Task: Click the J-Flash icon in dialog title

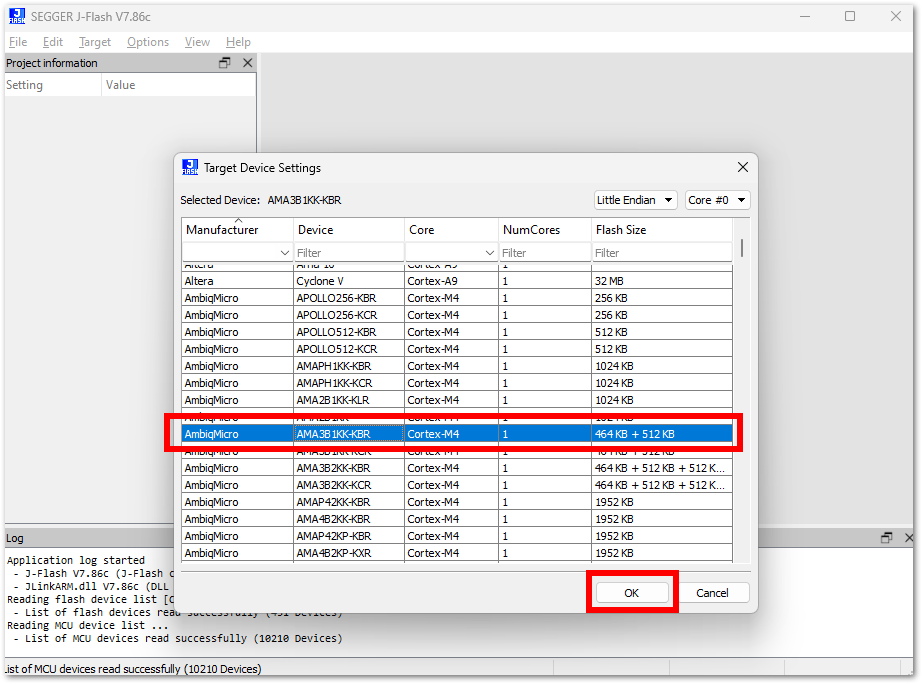Action: pyautogui.click(x=190, y=168)
